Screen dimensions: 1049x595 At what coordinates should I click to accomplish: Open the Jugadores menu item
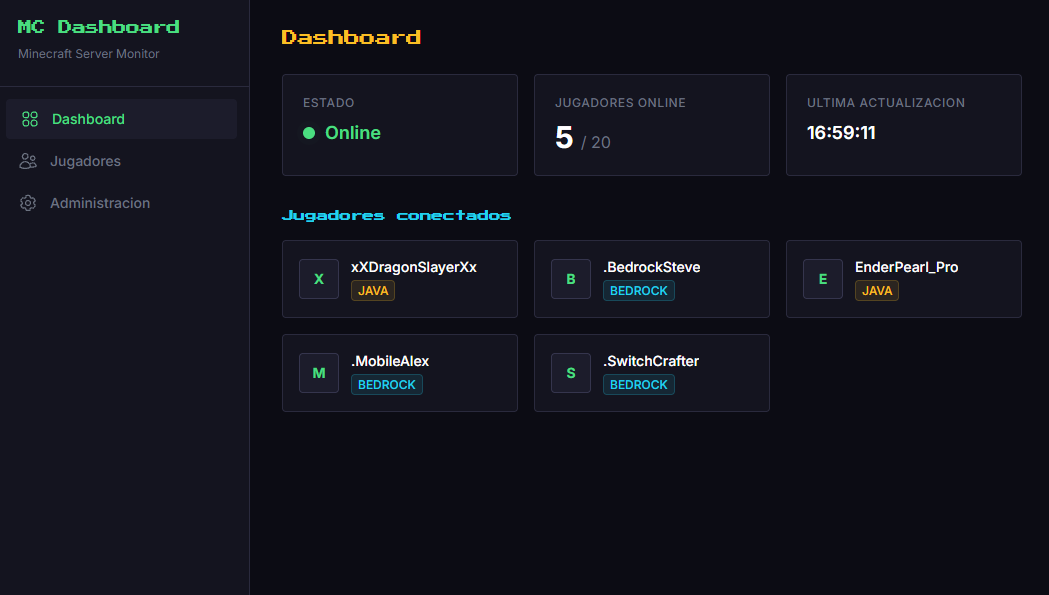click(x=121, y=161)
